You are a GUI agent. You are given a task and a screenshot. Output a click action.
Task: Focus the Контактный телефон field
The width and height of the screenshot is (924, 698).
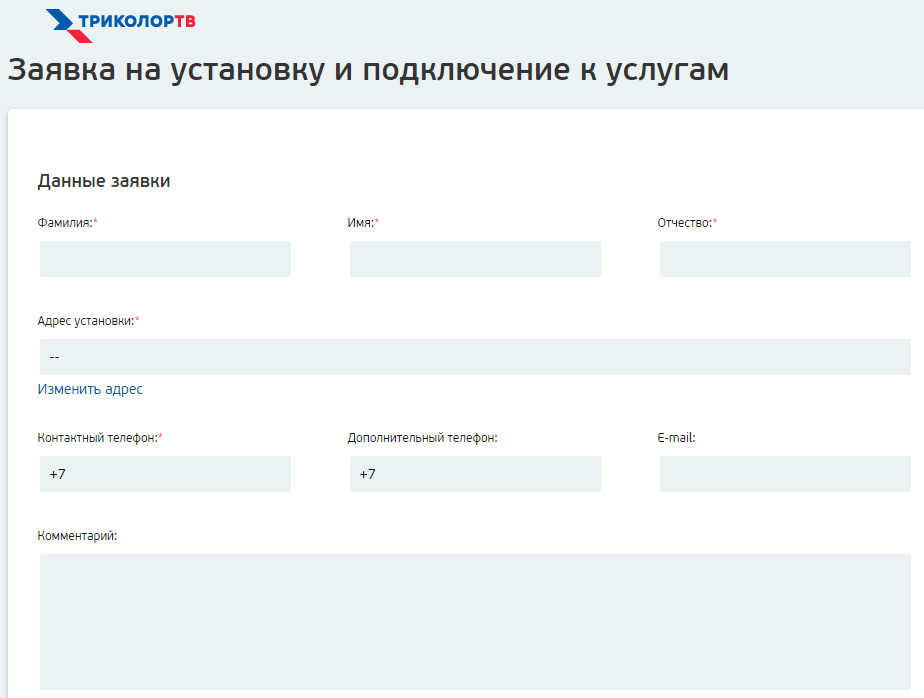[165, 474]
